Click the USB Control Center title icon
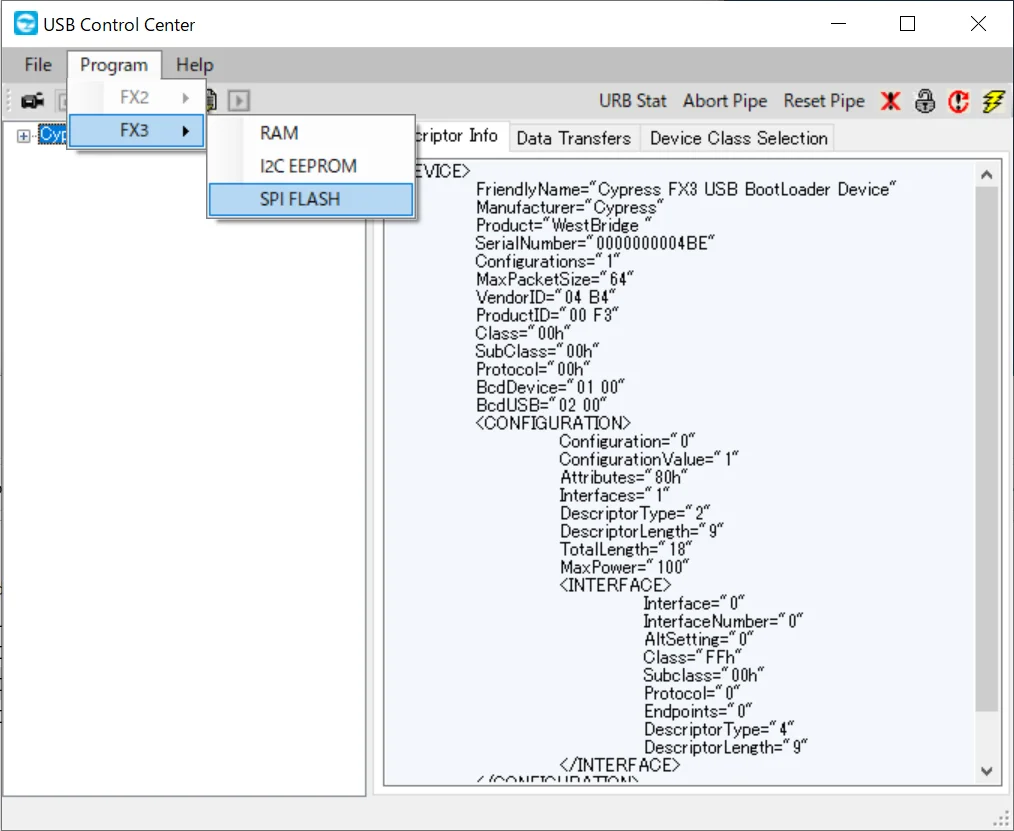1014x831 pixels. click(25, 24)
